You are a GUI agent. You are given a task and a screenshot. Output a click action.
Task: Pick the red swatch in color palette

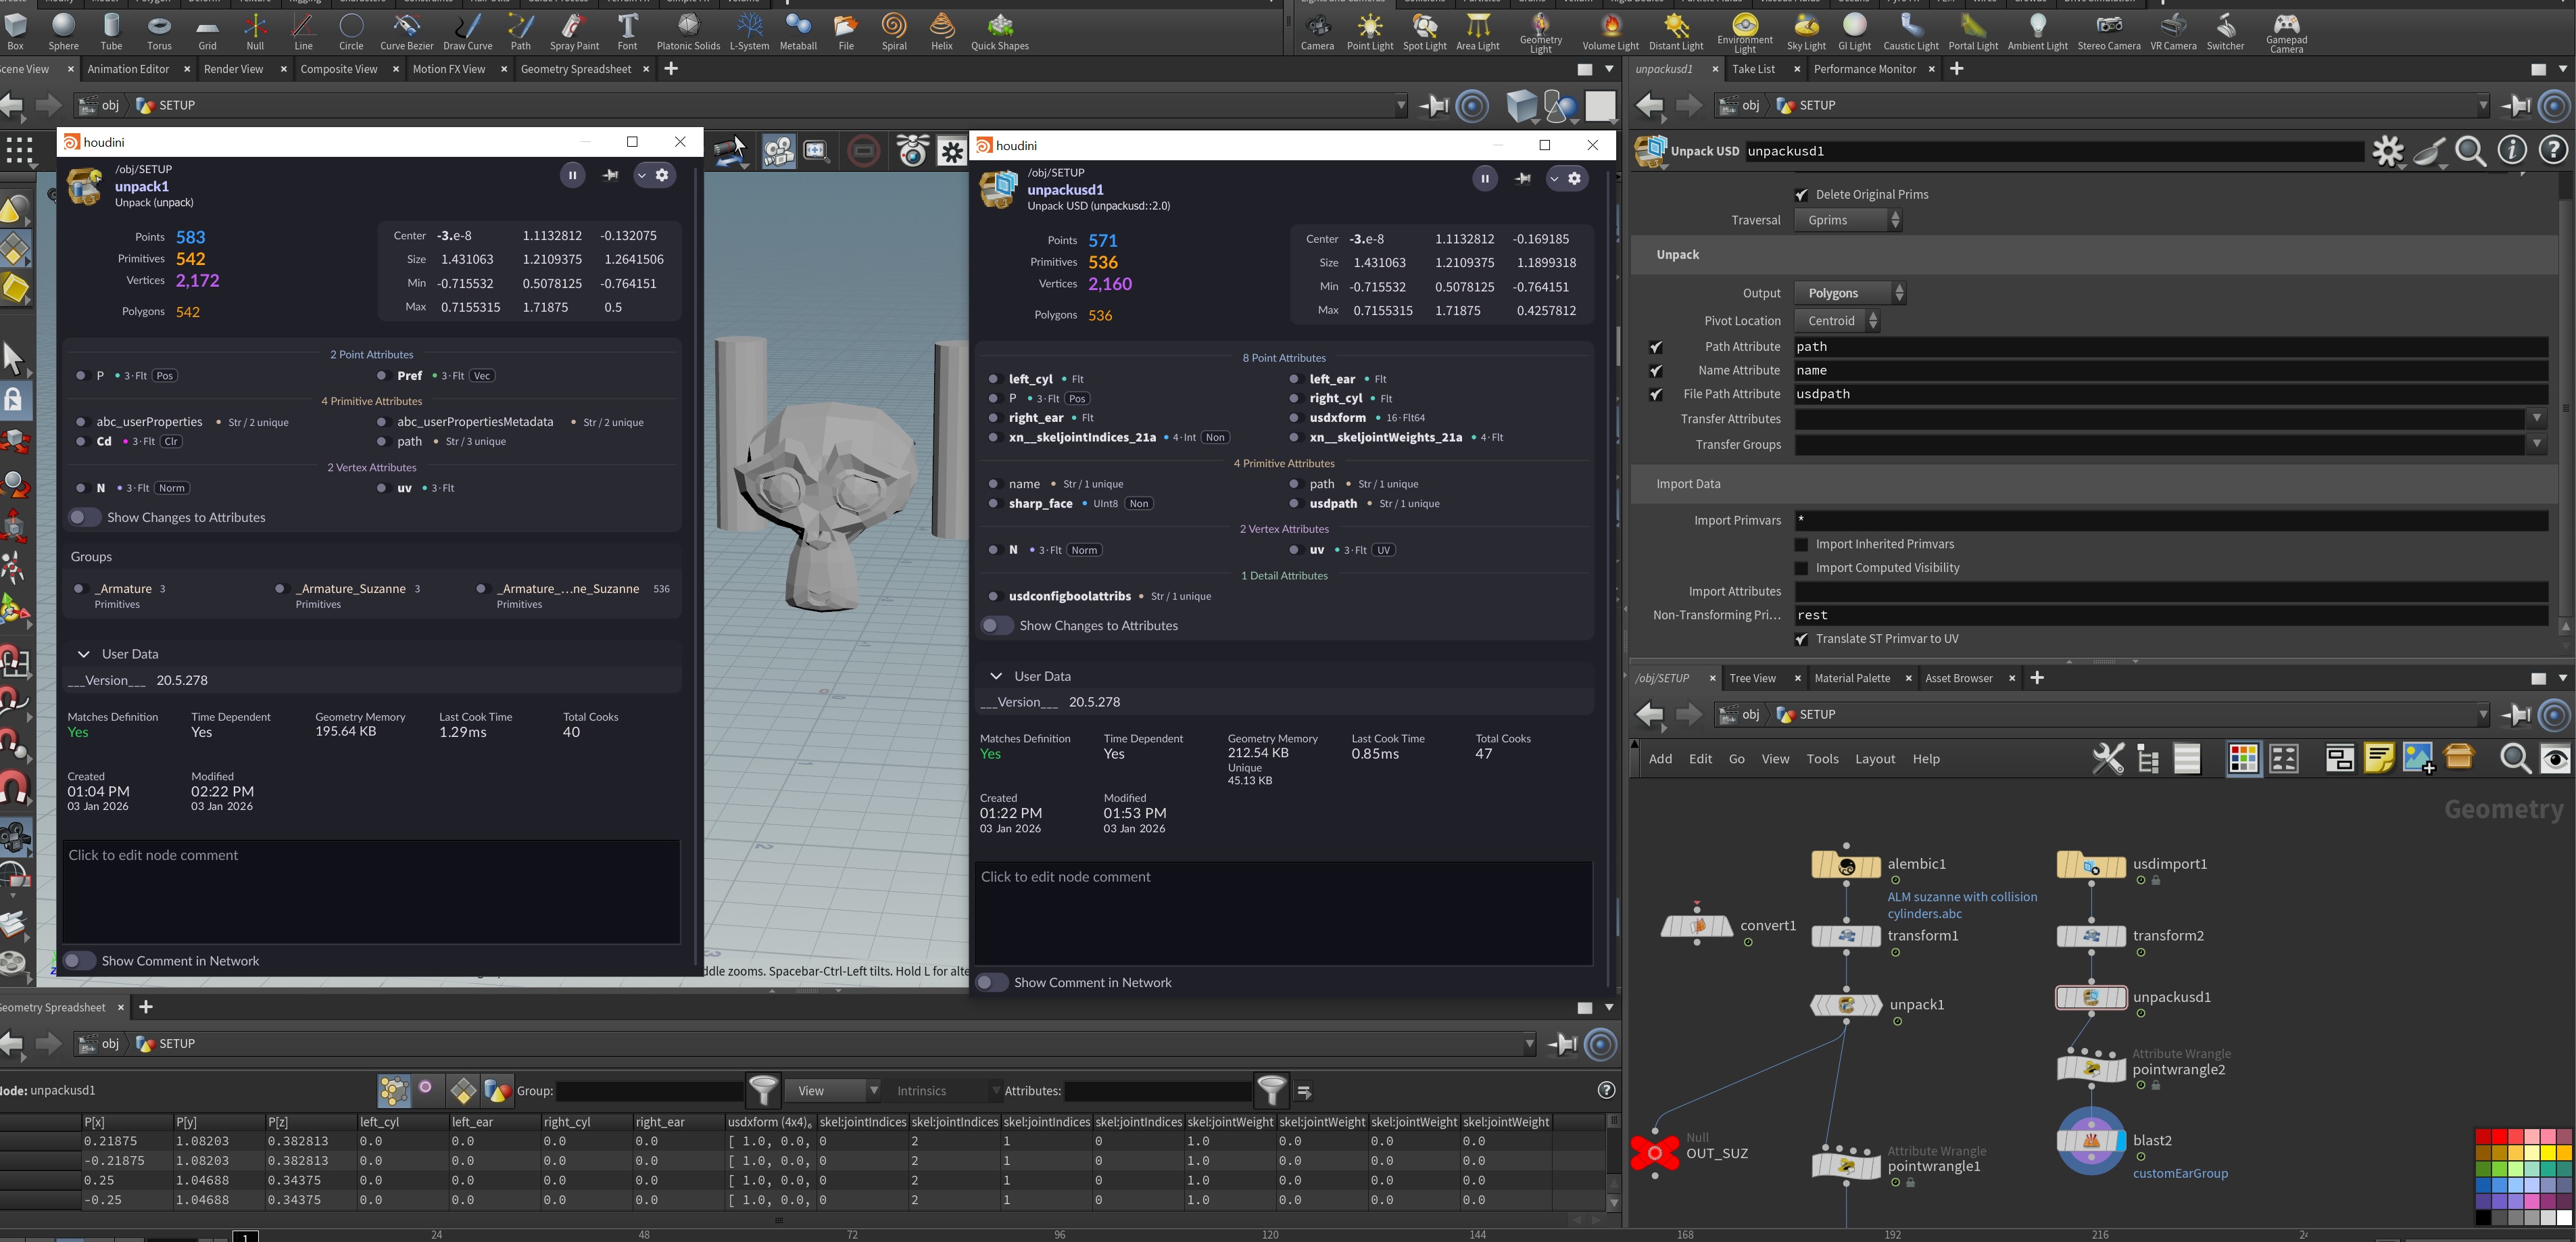click(x=2500, y=1137)
